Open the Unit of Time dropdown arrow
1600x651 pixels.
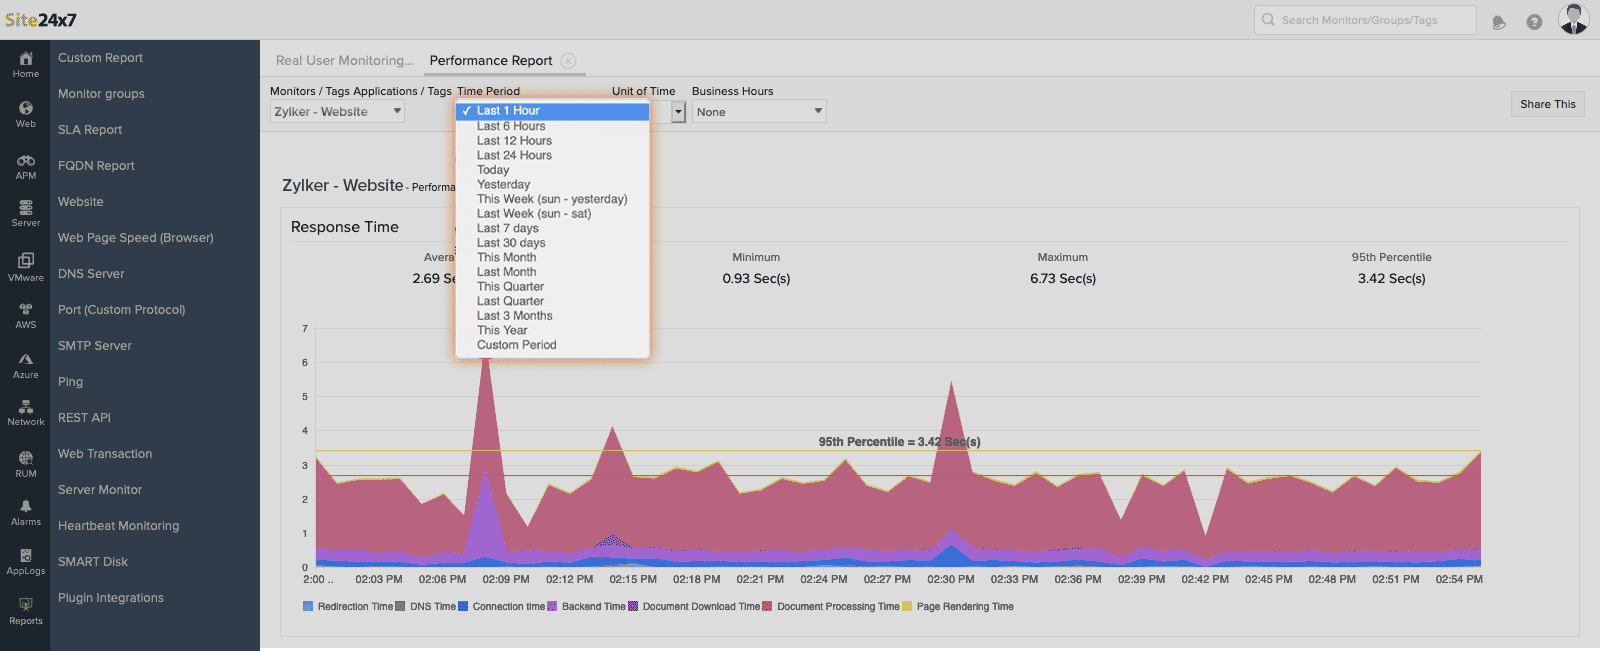pos(678,112)
